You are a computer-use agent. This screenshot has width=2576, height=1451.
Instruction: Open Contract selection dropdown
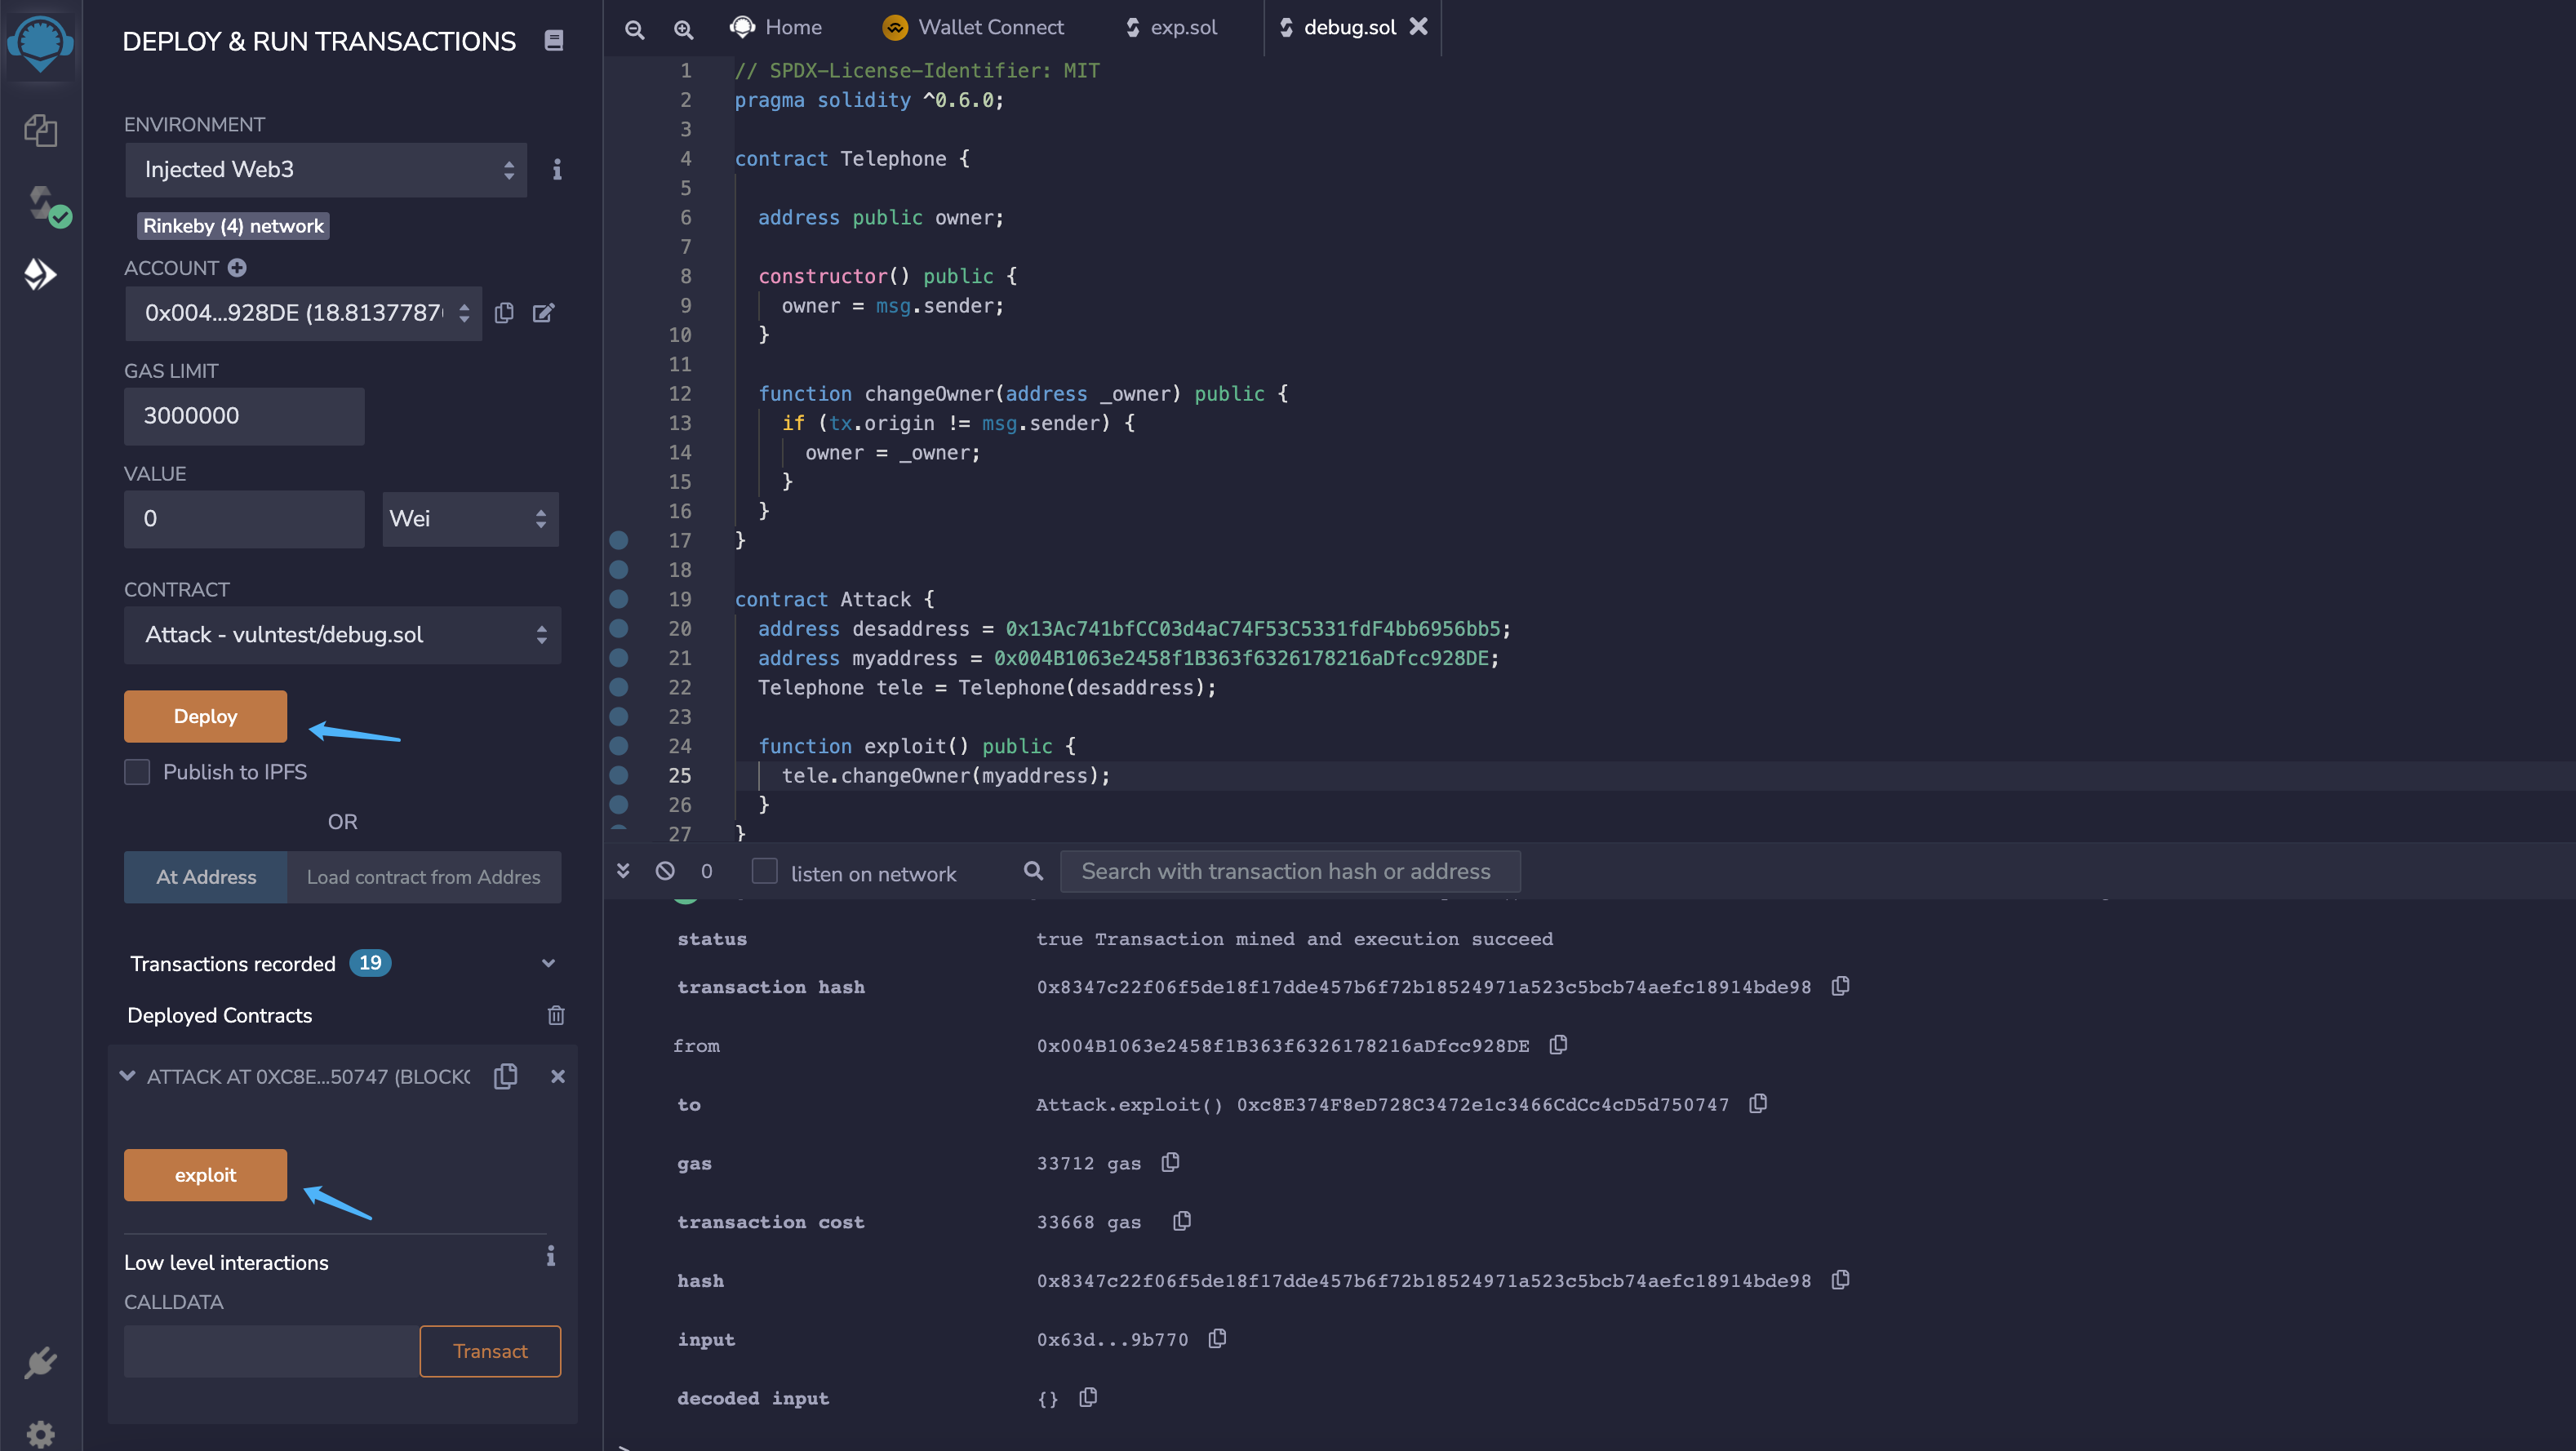342,635
